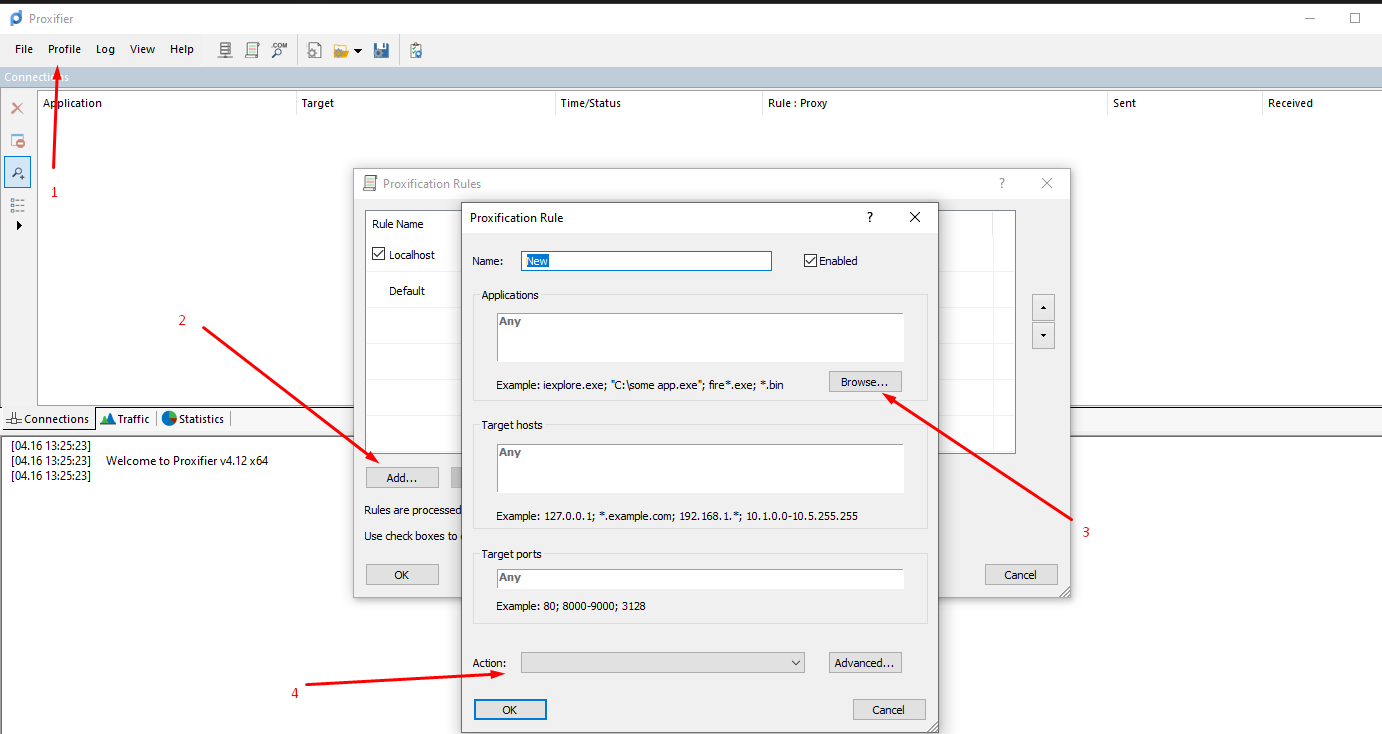Click the Target hosts text box
This screenshot has height=734, width=1382.
point(700,468)
